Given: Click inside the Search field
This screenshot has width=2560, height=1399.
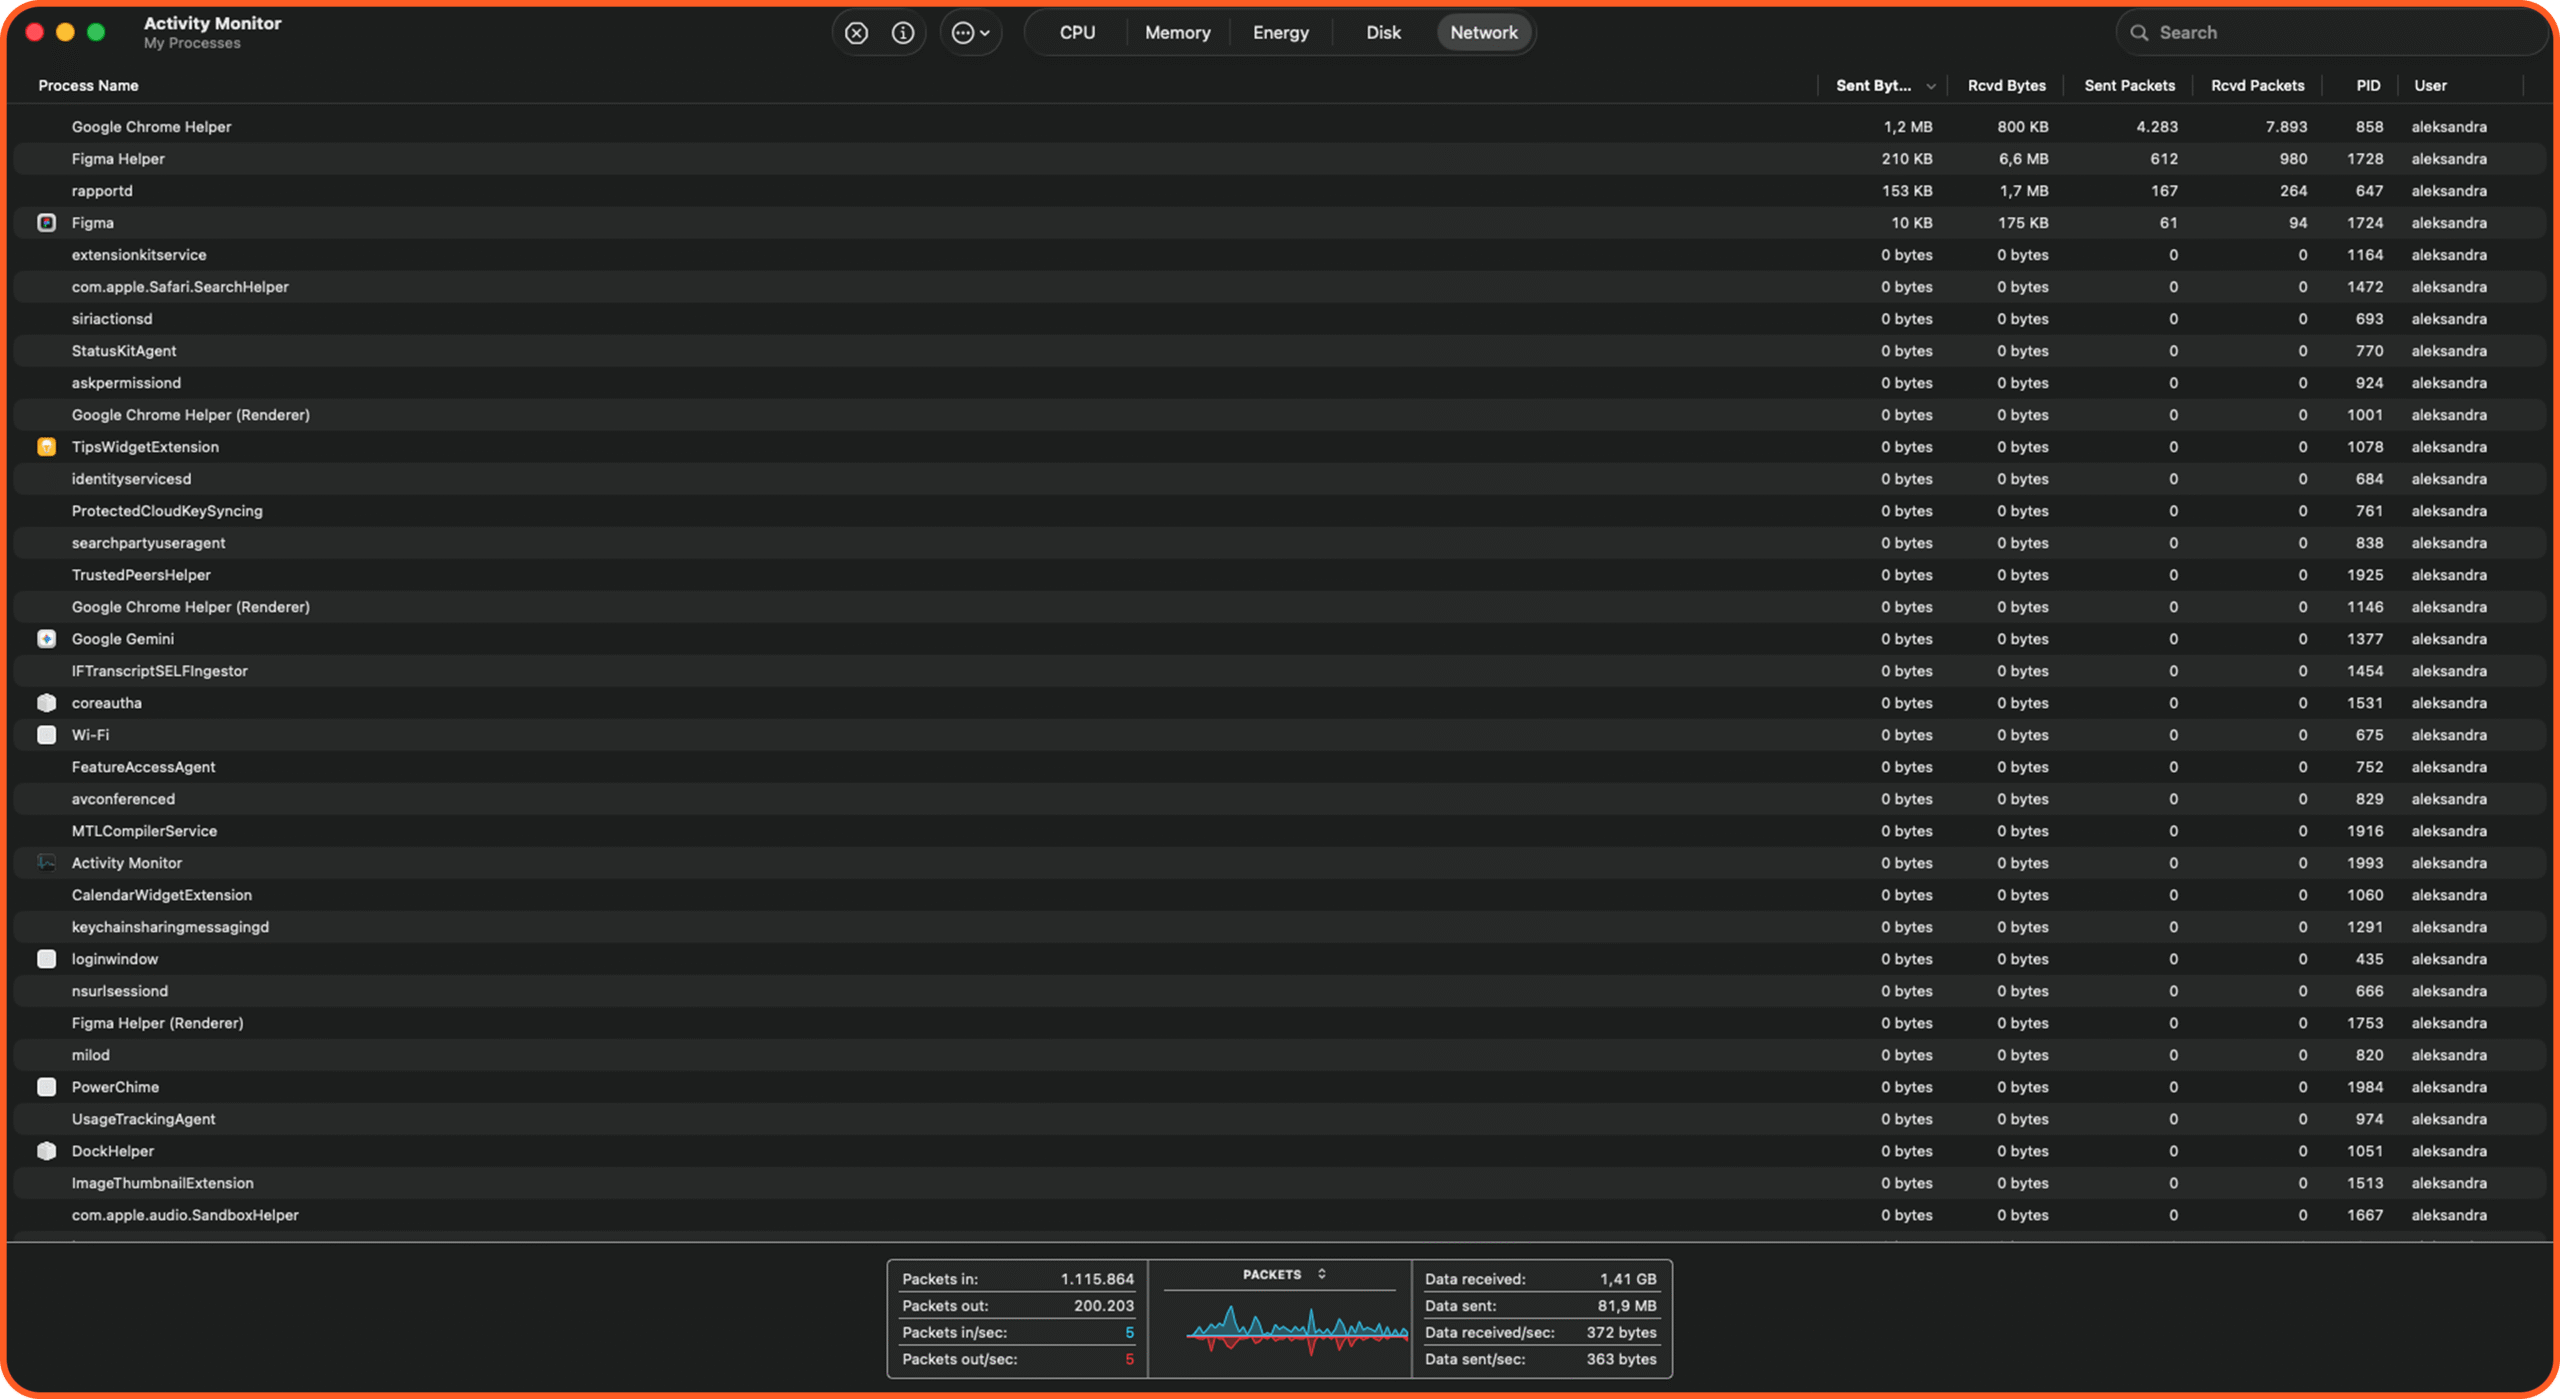Looking at the screenshot, I should [x=2330, y=32].
